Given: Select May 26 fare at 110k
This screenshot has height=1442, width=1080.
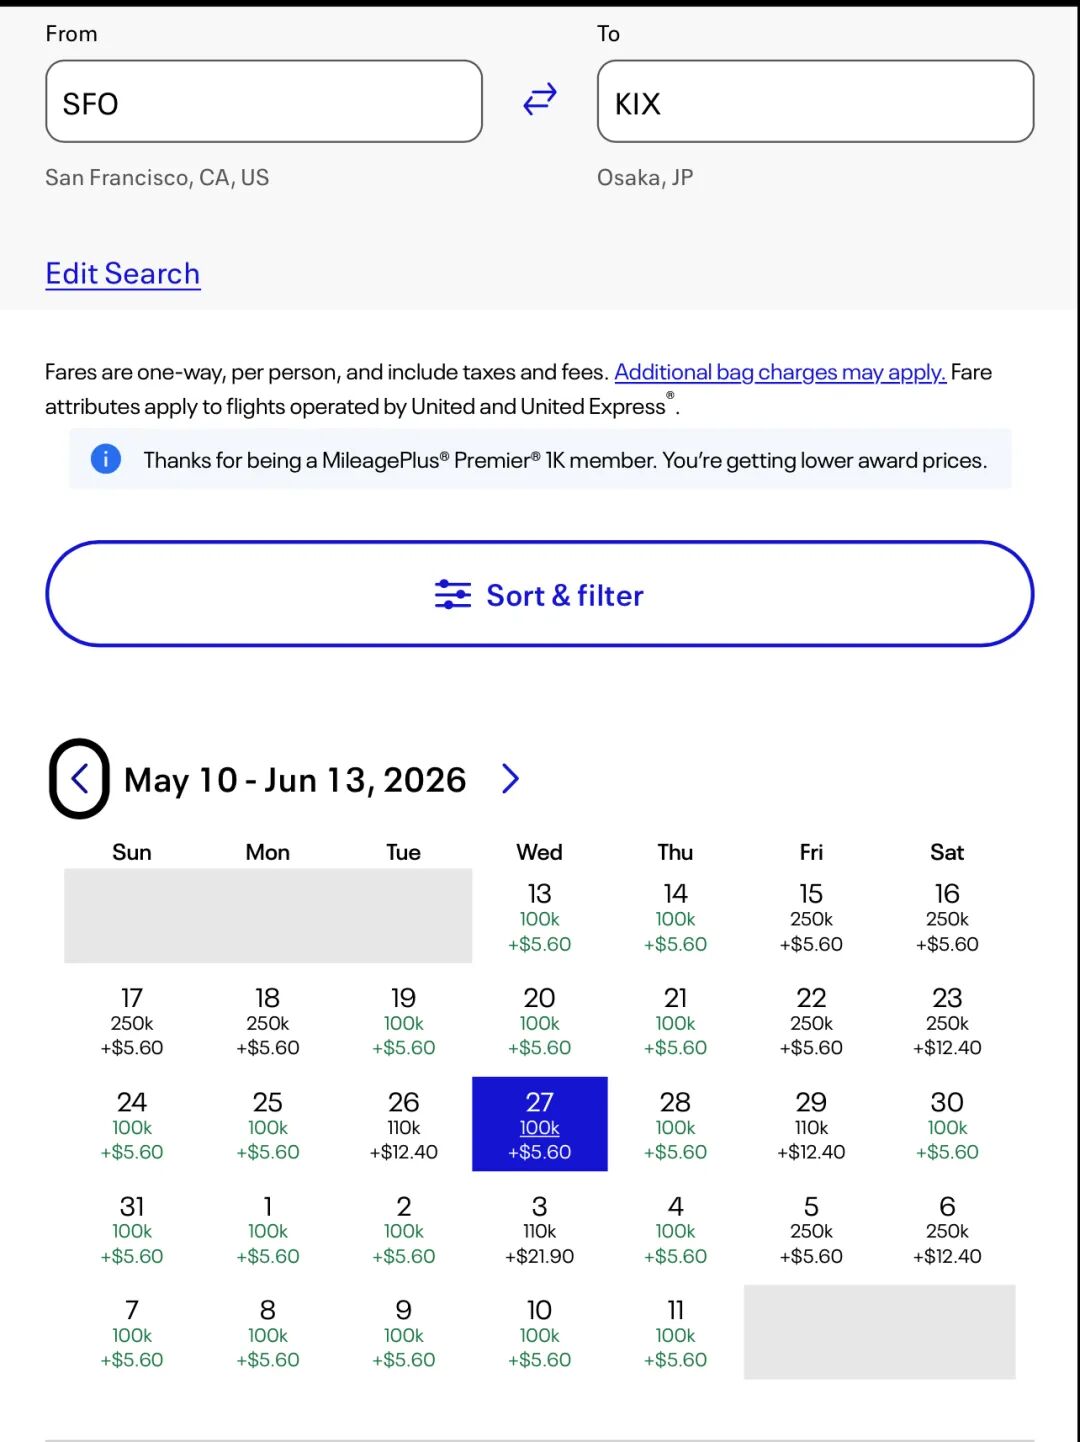Looking at the screenshot, I should [403, 1125].
